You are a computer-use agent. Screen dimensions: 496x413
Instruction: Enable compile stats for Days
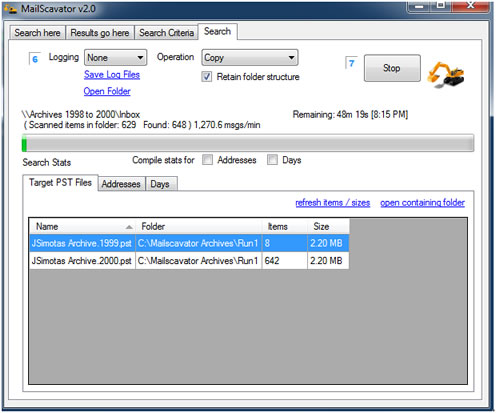272,160
